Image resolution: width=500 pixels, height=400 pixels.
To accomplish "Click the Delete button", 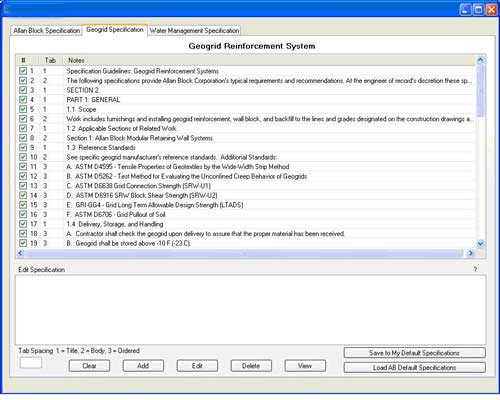I will coord(251,366).
